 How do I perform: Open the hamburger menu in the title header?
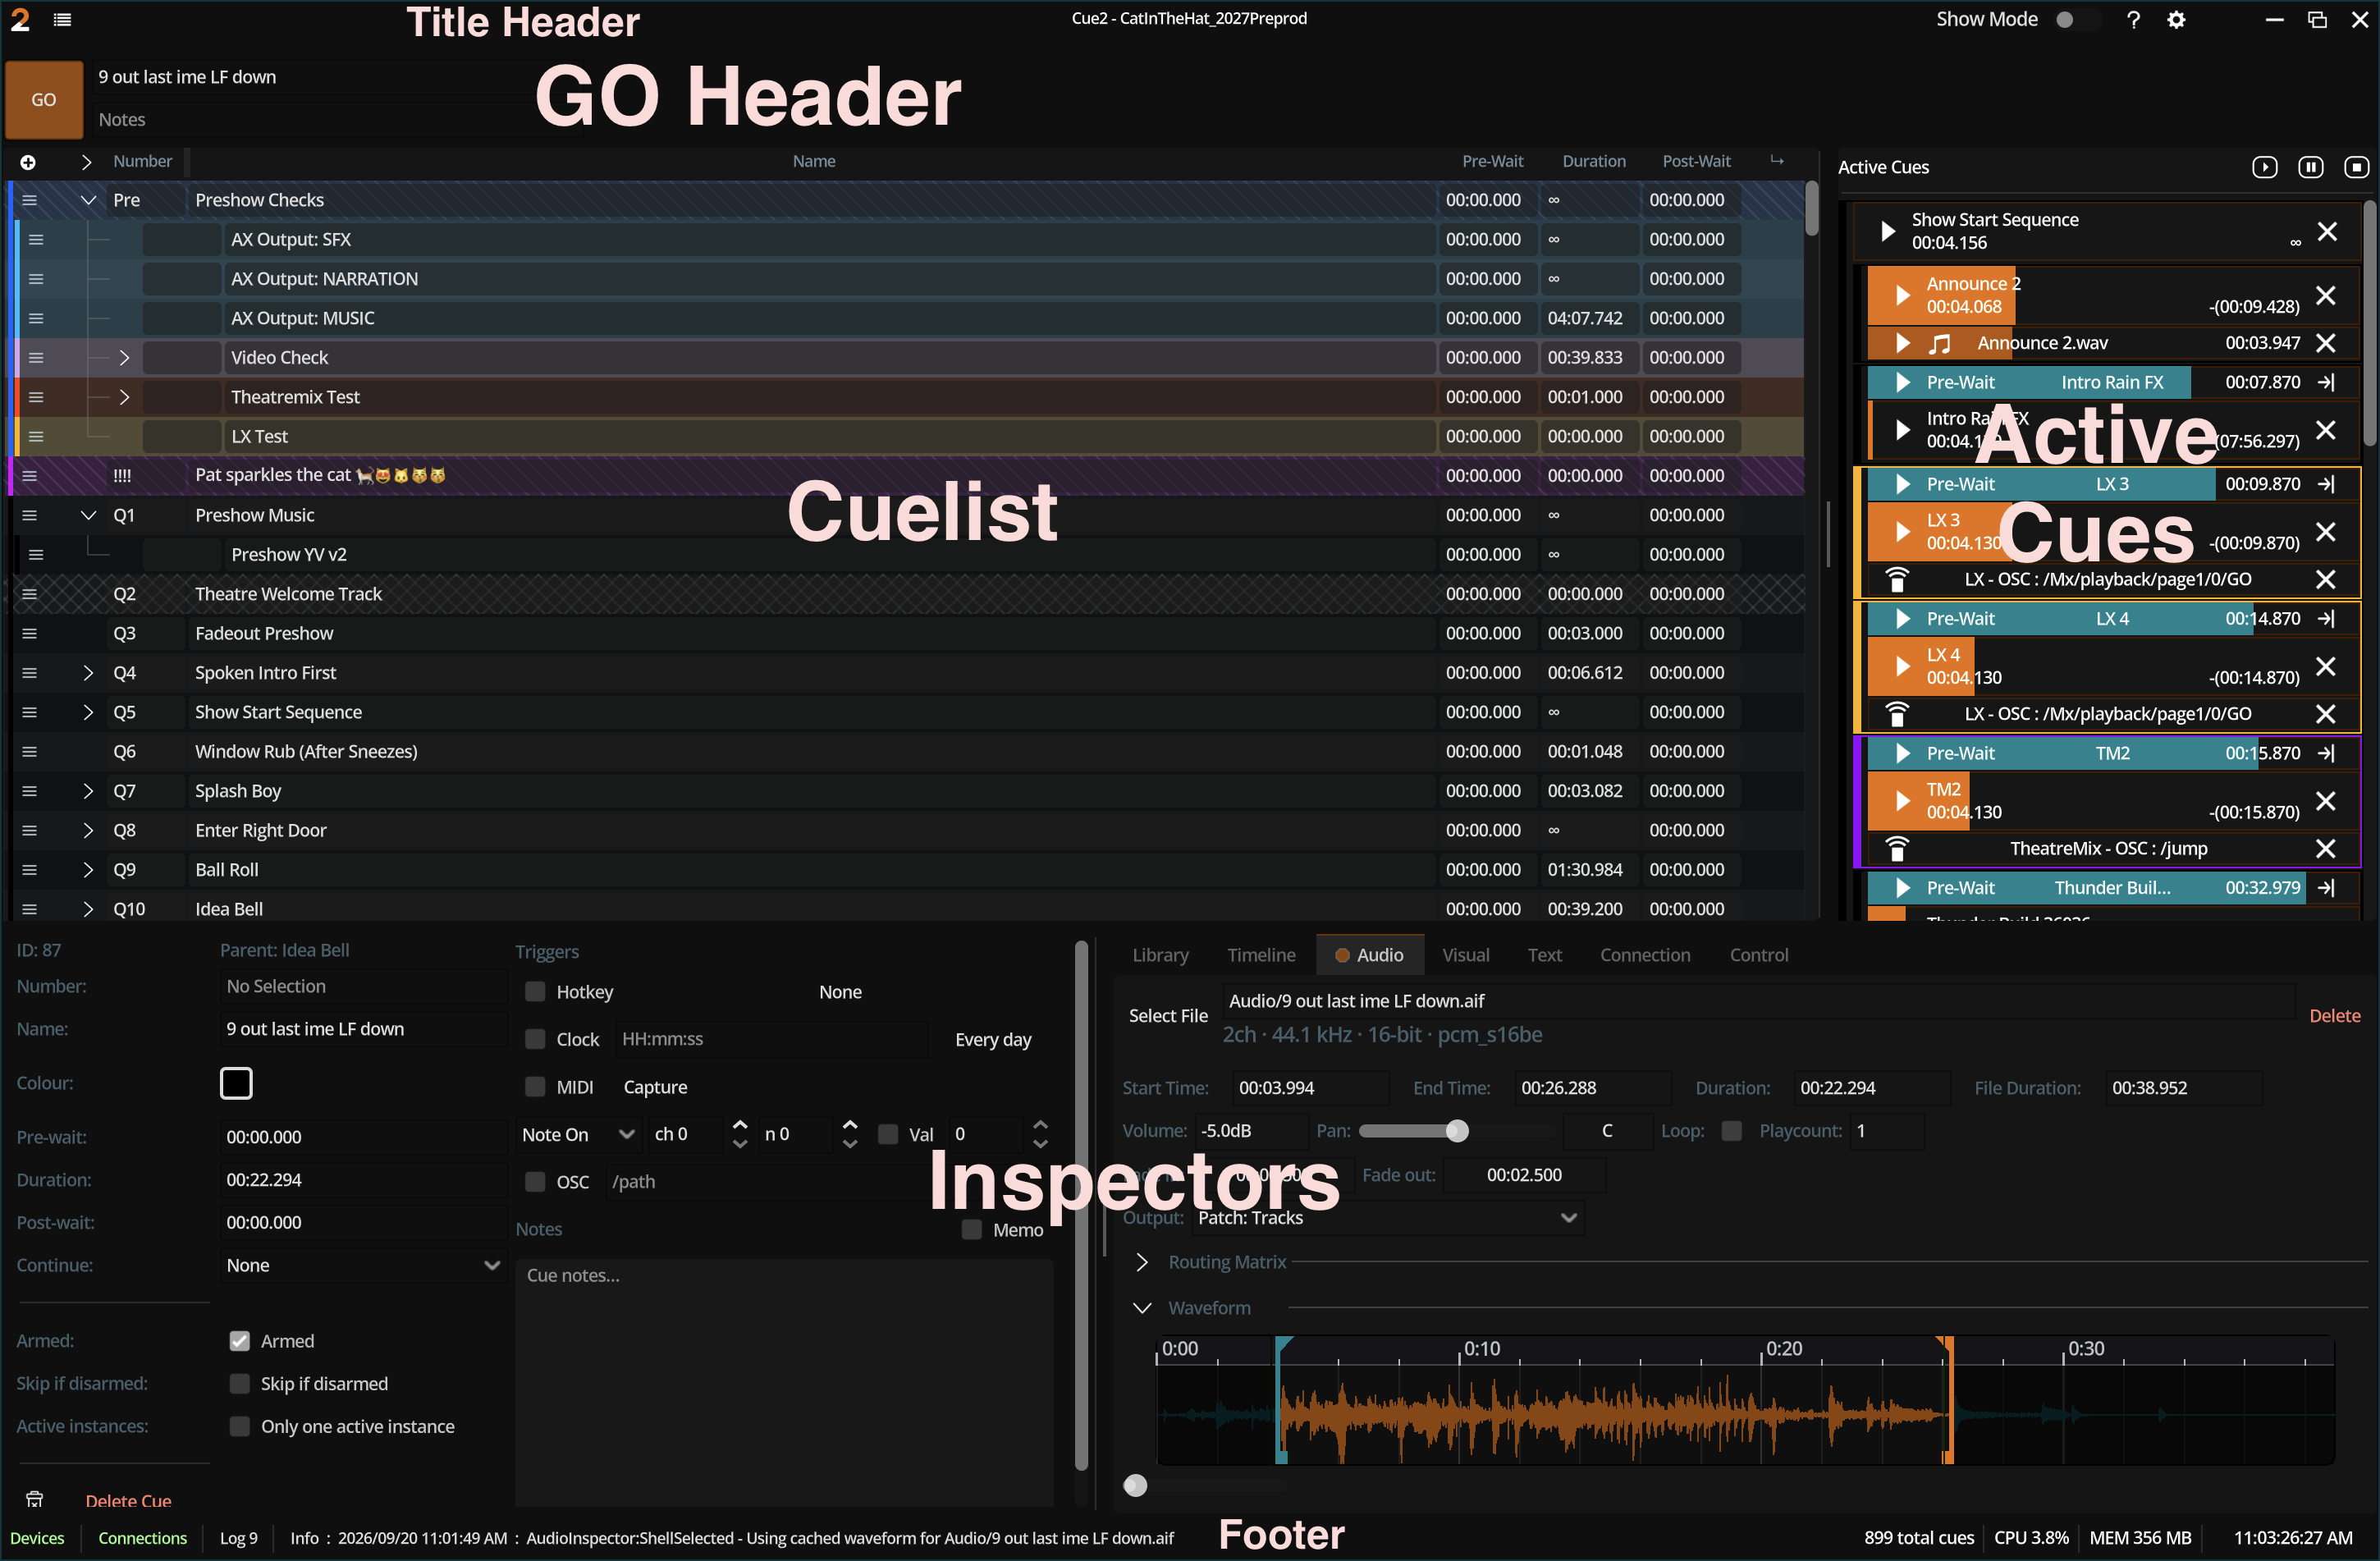(62, 19)
